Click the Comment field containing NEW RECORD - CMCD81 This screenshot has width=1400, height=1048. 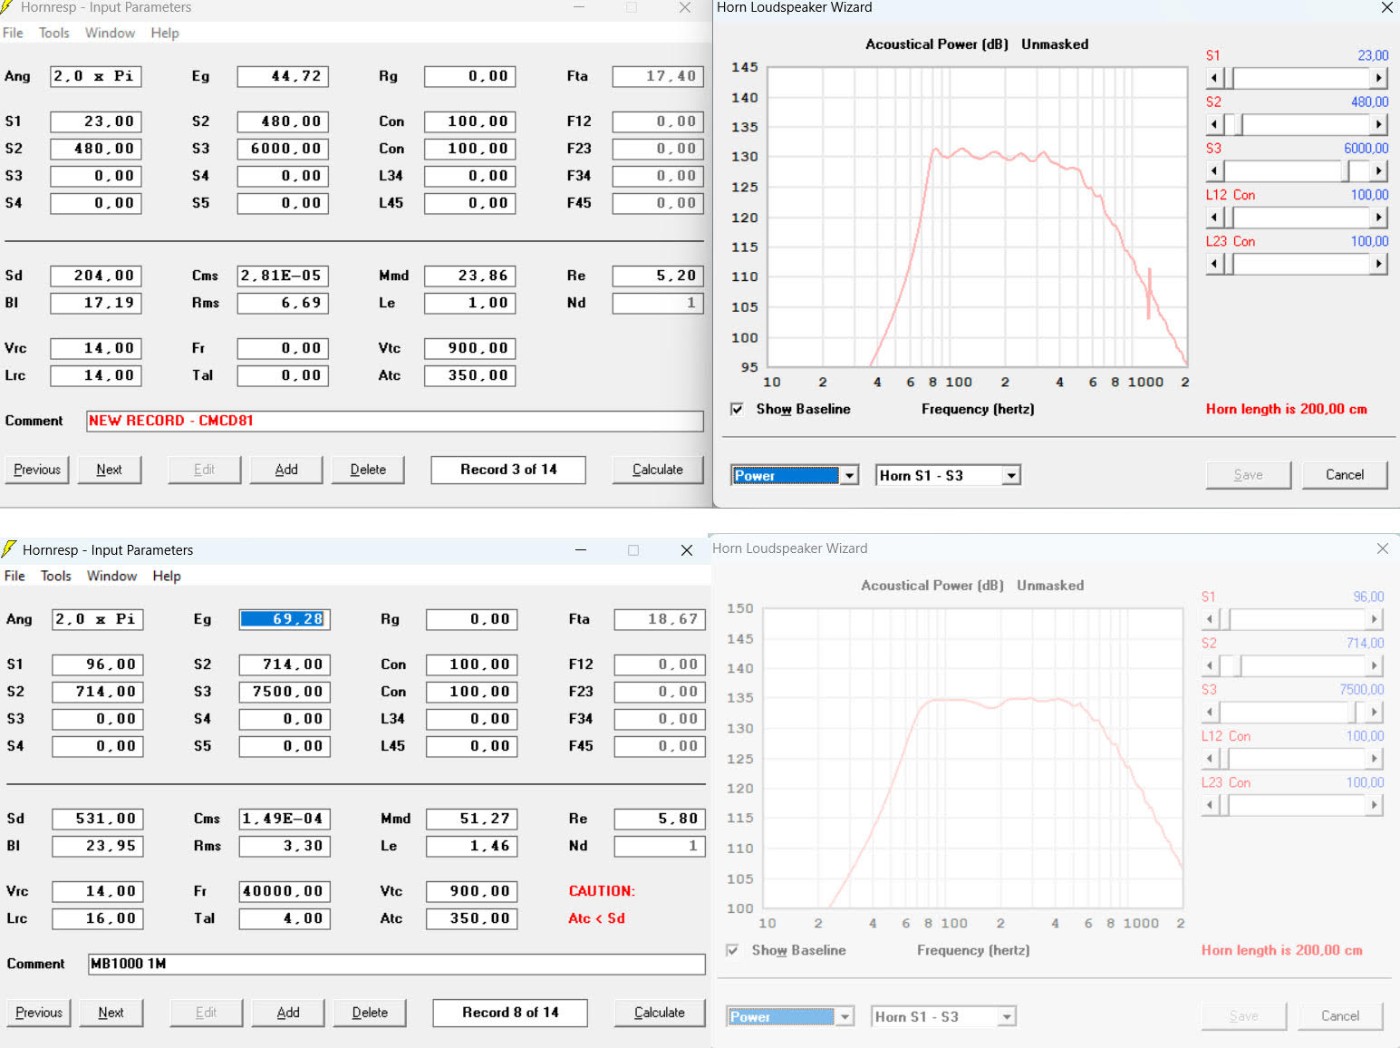tap(395, 421)
